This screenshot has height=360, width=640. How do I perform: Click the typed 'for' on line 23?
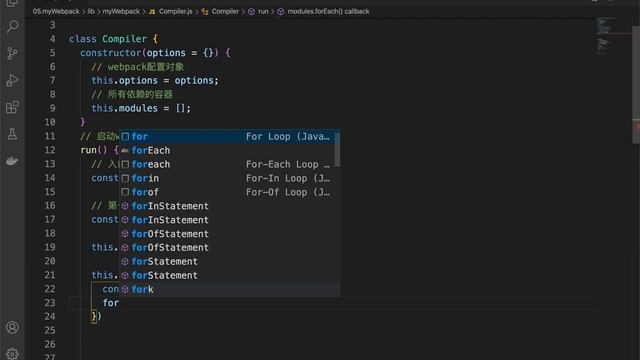pyautogui.click(x=111, y=303)
